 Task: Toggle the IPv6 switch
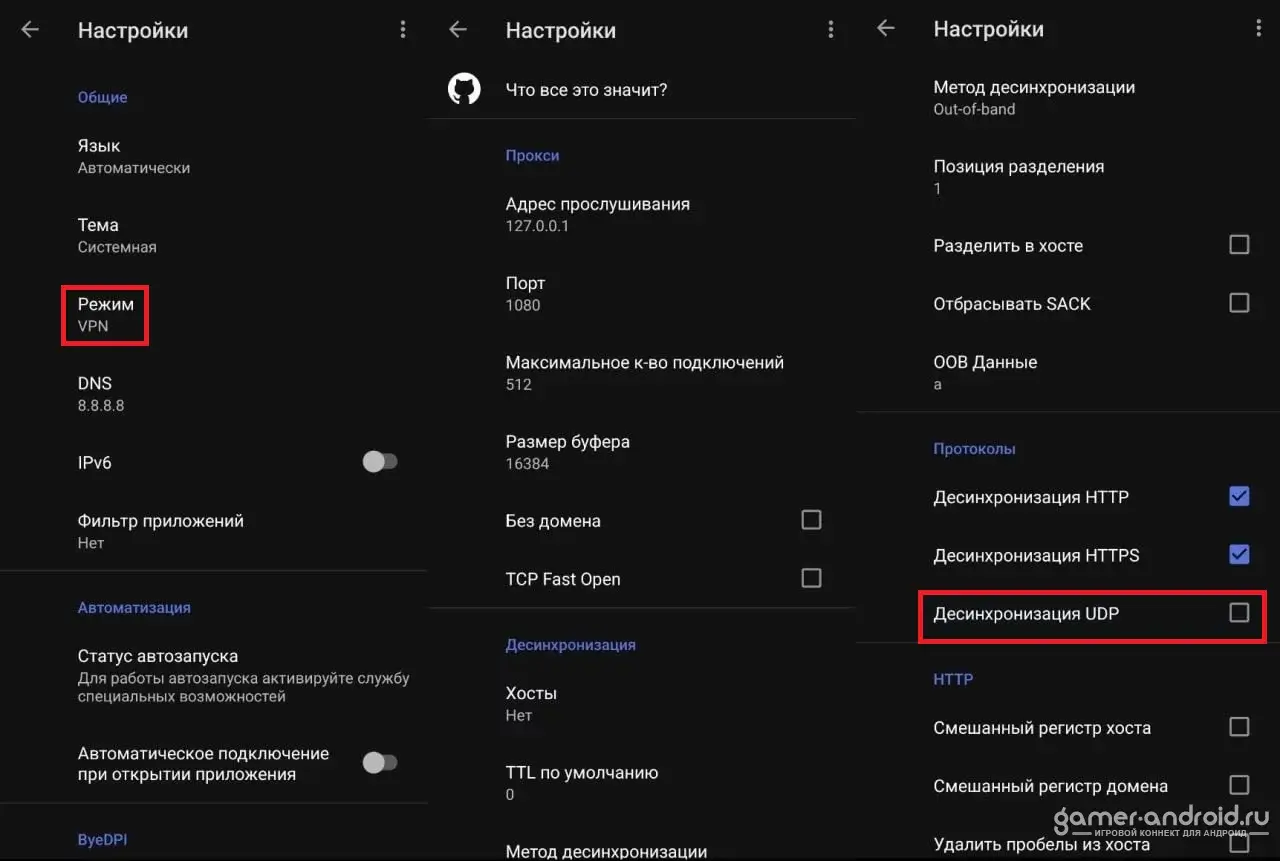[379, 462]
